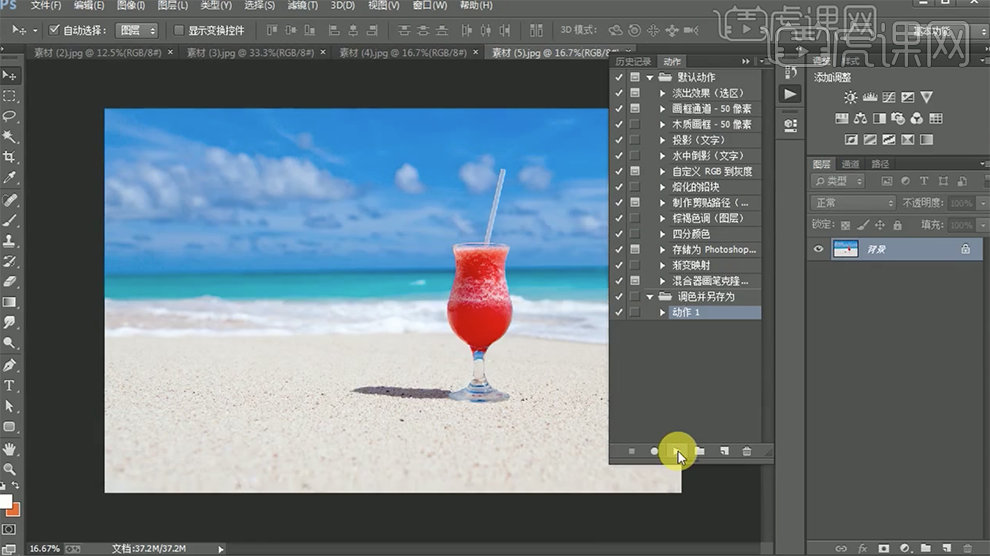
Task: Click the delete action trash icon
Action: point(746,452)
